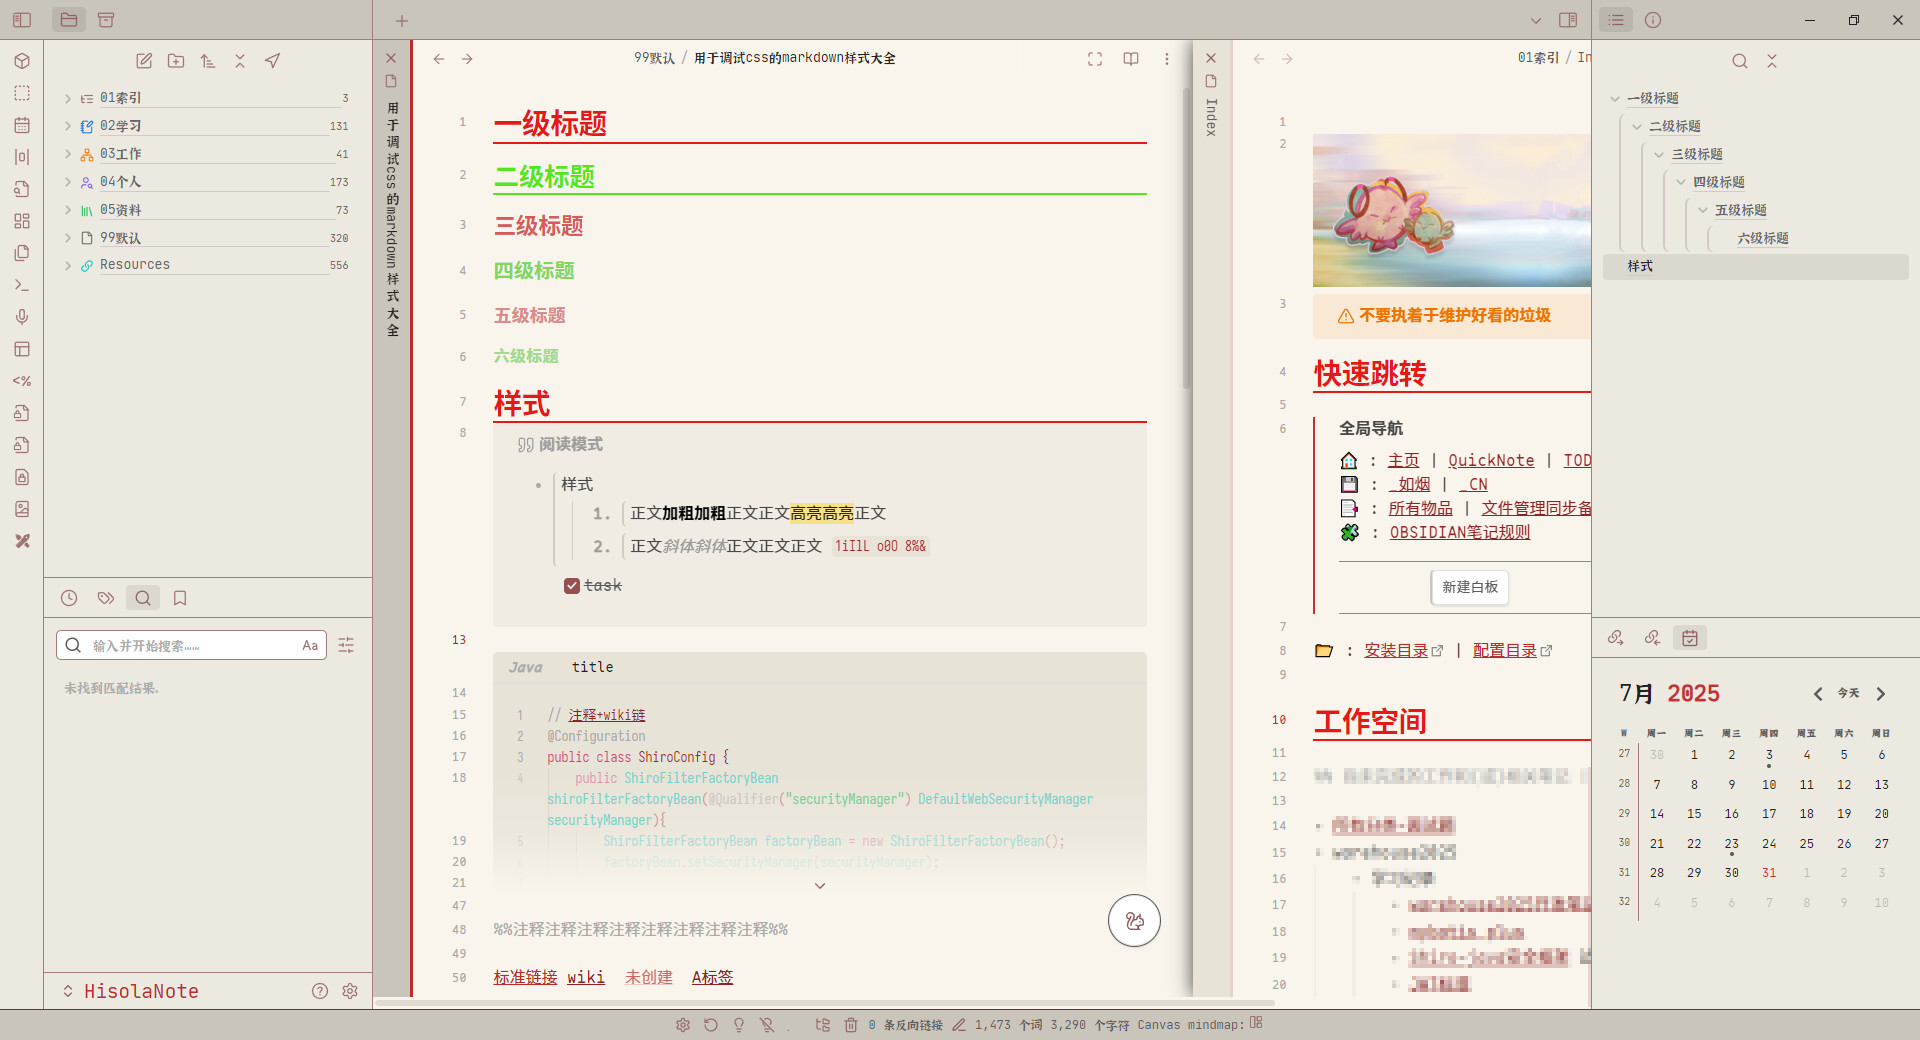Collapse the 三级标题 outline item
This screenshot has width=1920, height=1040.
(x=1659, y=154)
